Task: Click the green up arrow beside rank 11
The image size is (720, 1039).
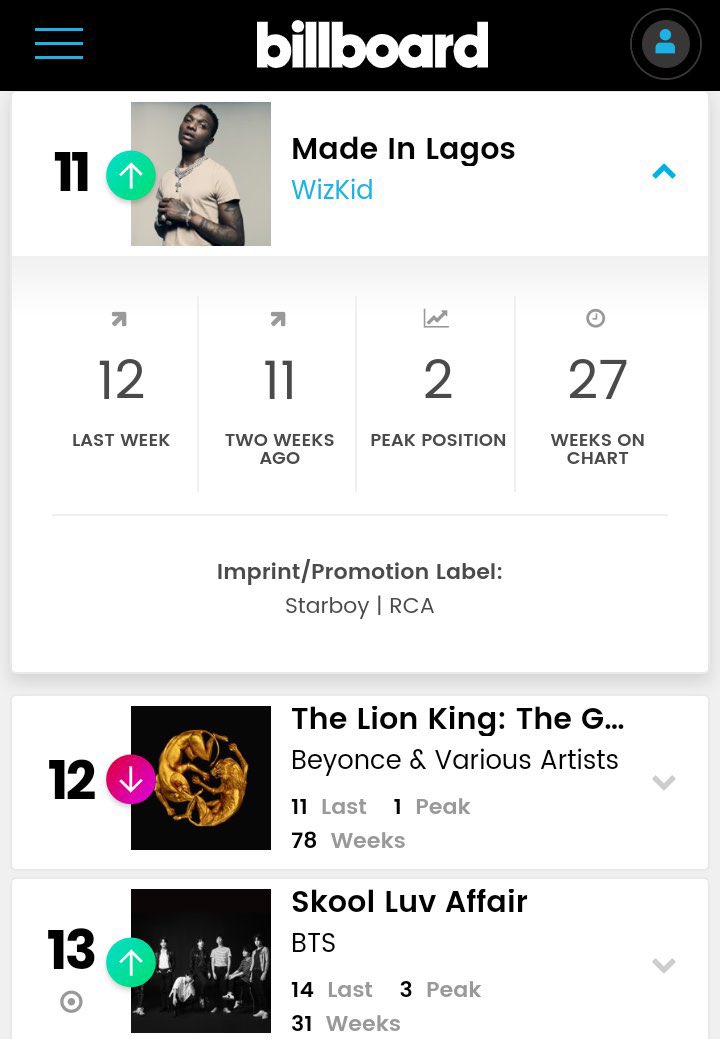Action: (131, 175)
